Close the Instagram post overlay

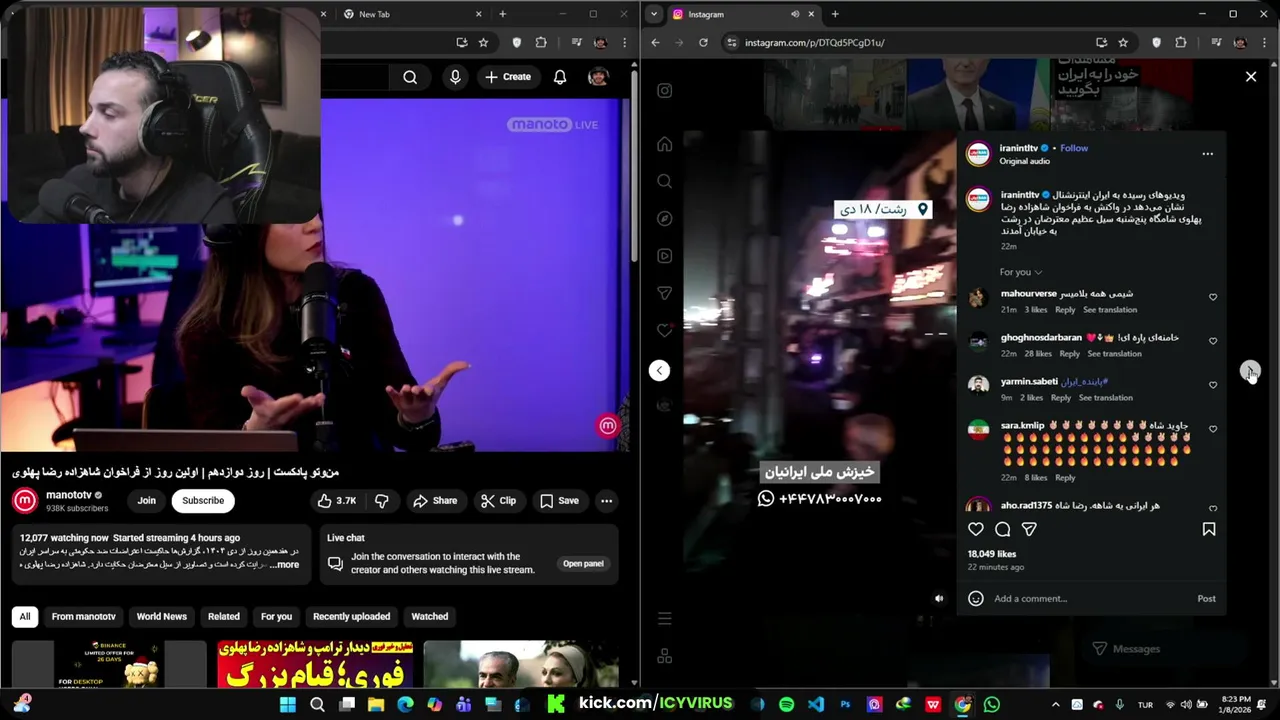coord(1251,76)
